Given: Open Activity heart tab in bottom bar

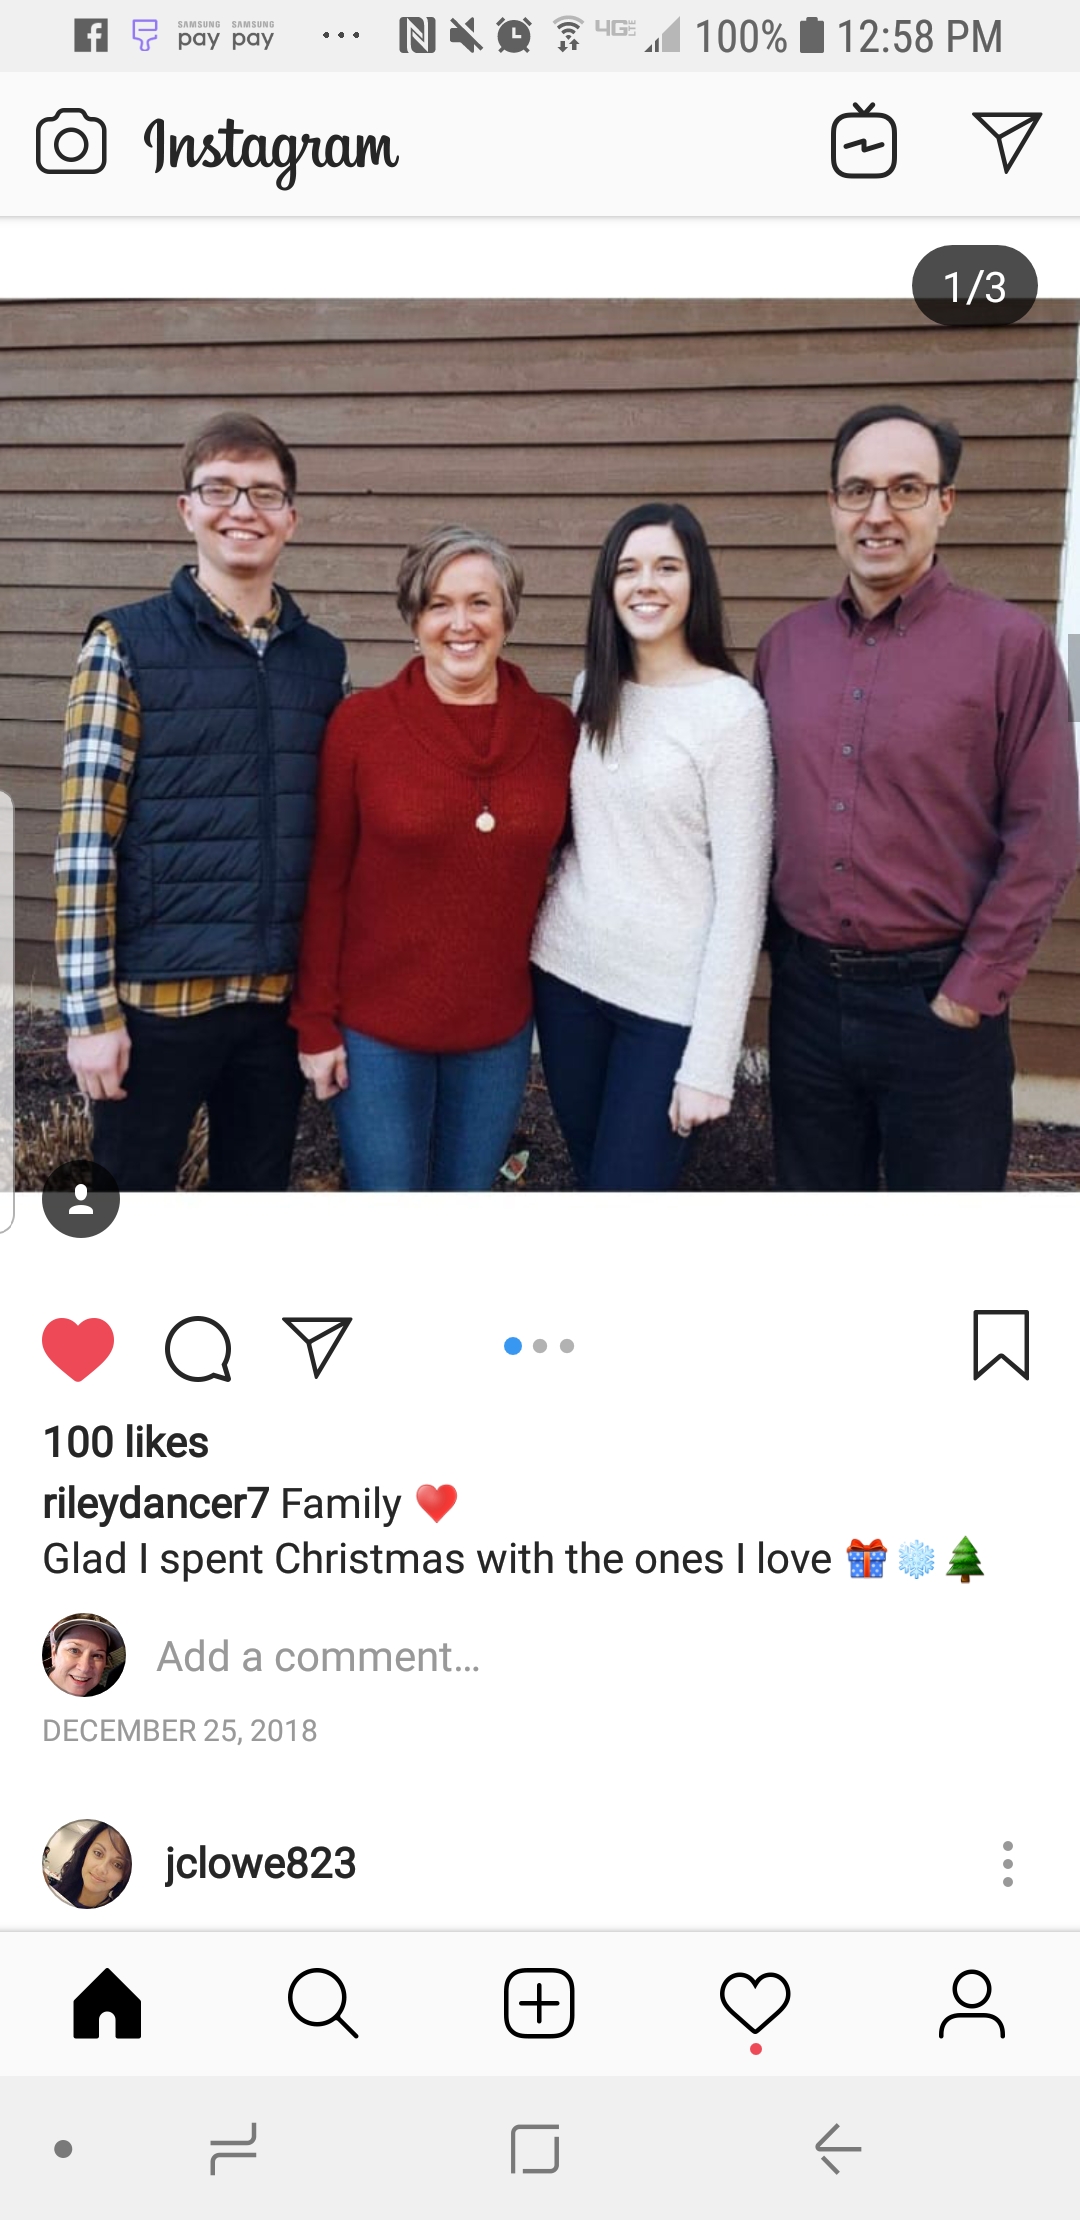Looking at the screenshot, I should pos(755,2003).
